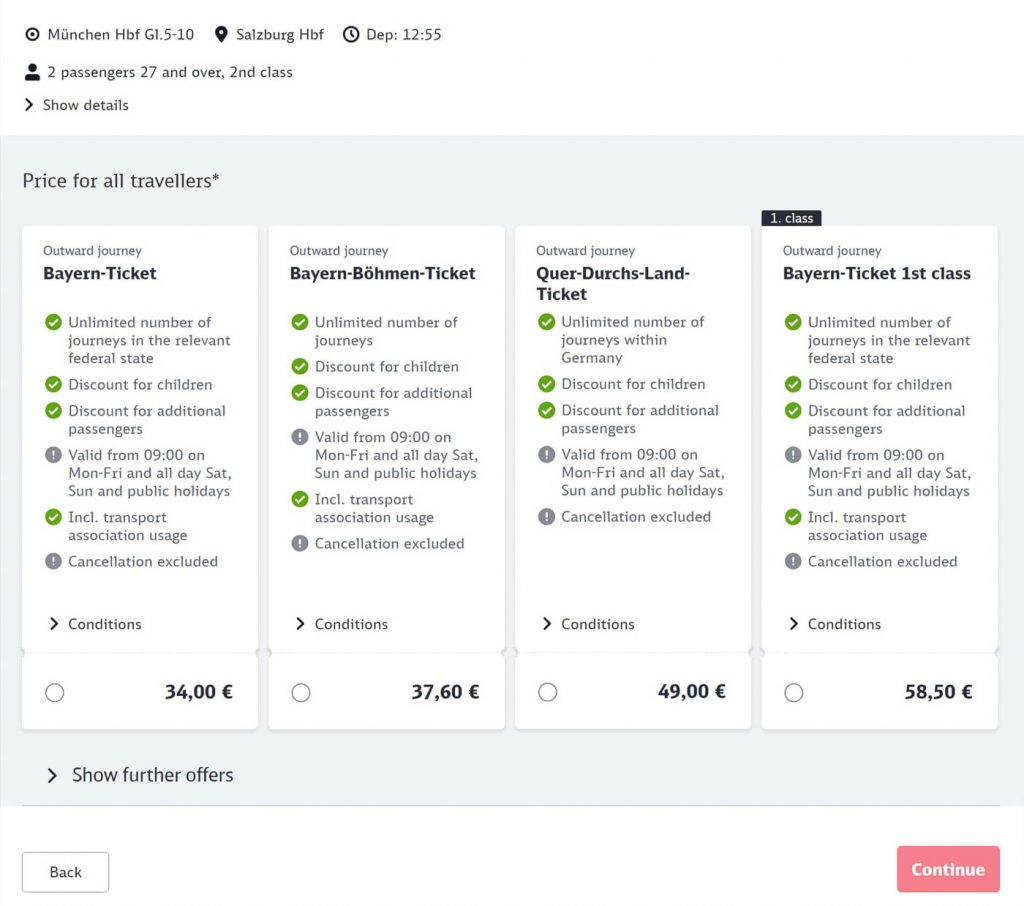Click Quer-Durchs-Land-Ticket's Valid from 09:00 info icon

547,454
